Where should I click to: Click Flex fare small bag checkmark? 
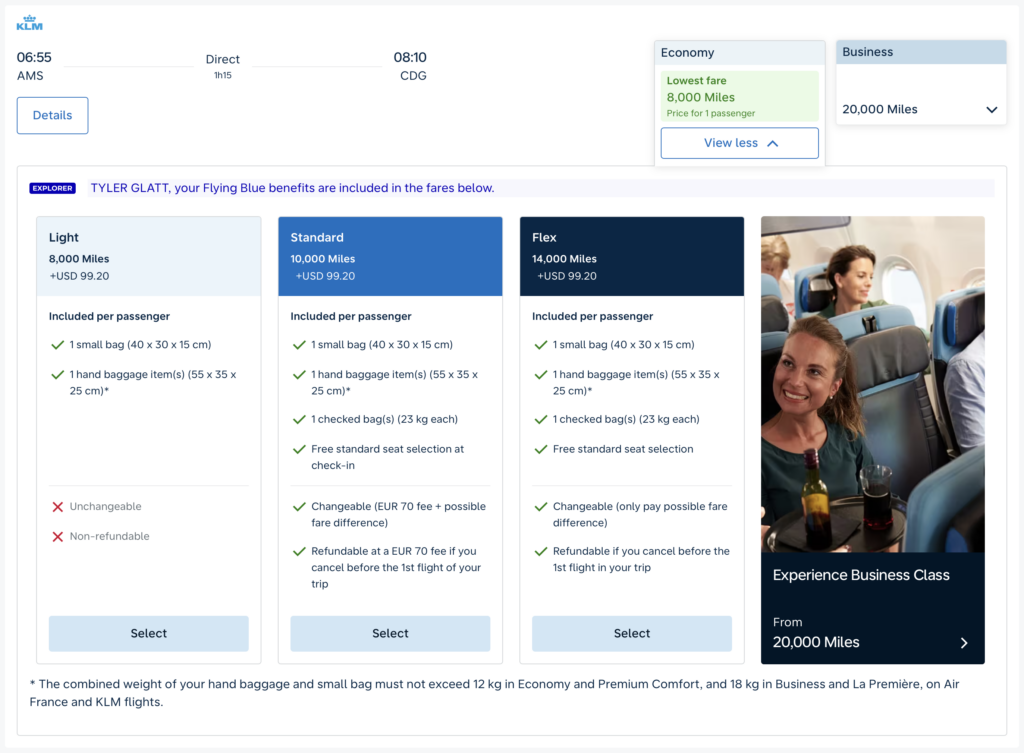(x=541, y=345)
